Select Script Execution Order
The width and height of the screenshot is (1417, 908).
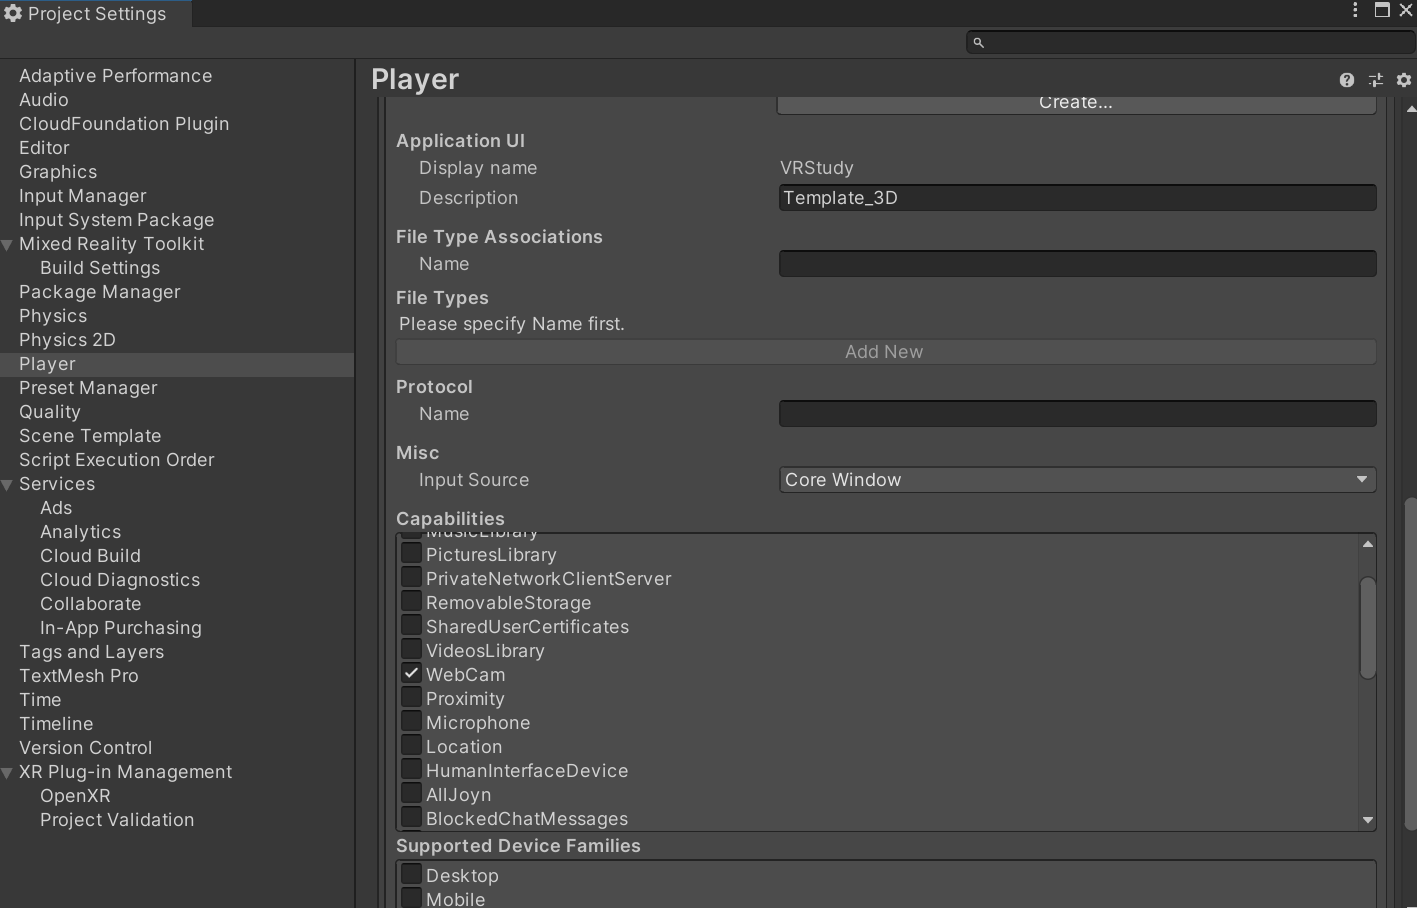(117, 460)
